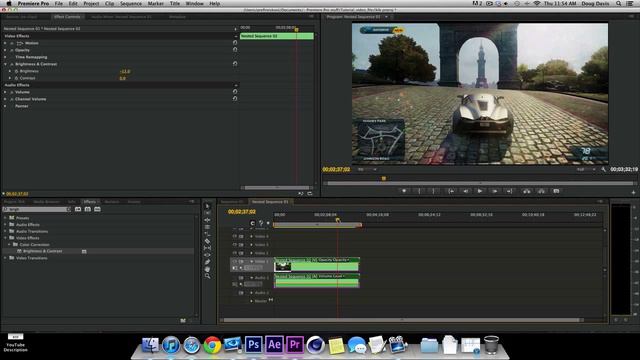Screen dimensions: 640x360
Task: Reset the Channel Volume effect
Action: [x=235, y=99]
